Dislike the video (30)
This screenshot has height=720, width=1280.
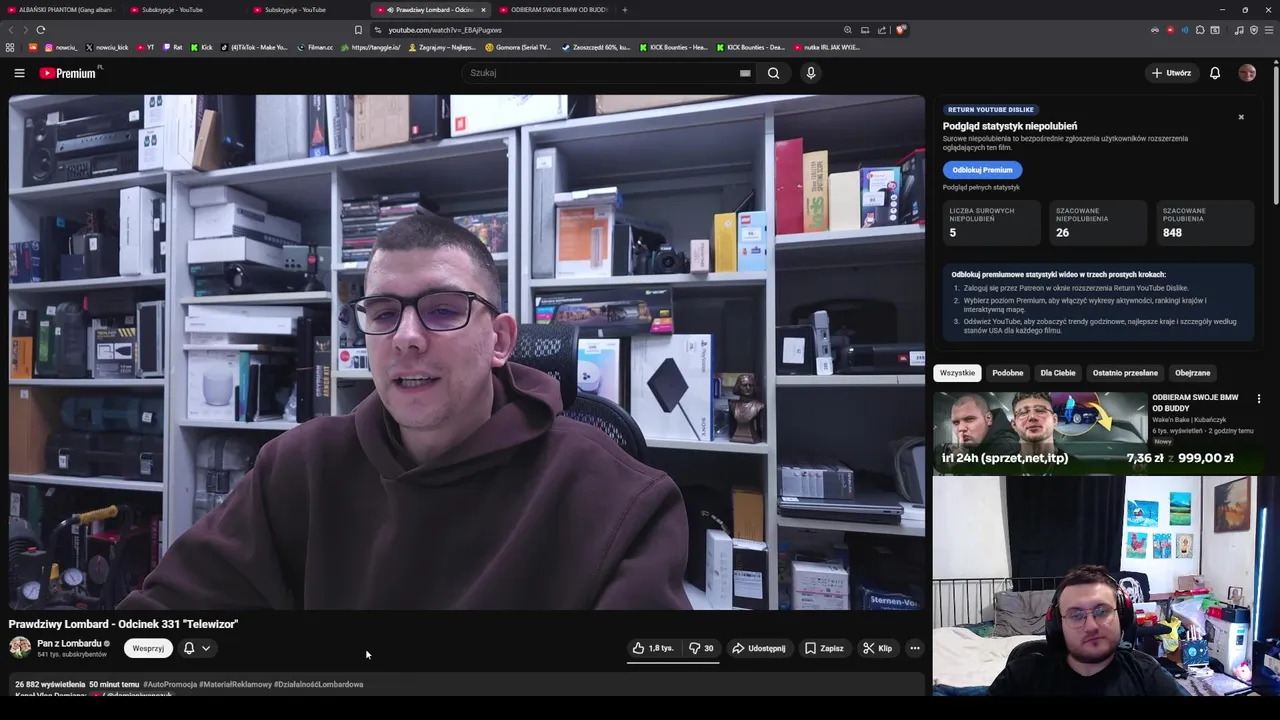pyautogui.click(x=701, y=648)
